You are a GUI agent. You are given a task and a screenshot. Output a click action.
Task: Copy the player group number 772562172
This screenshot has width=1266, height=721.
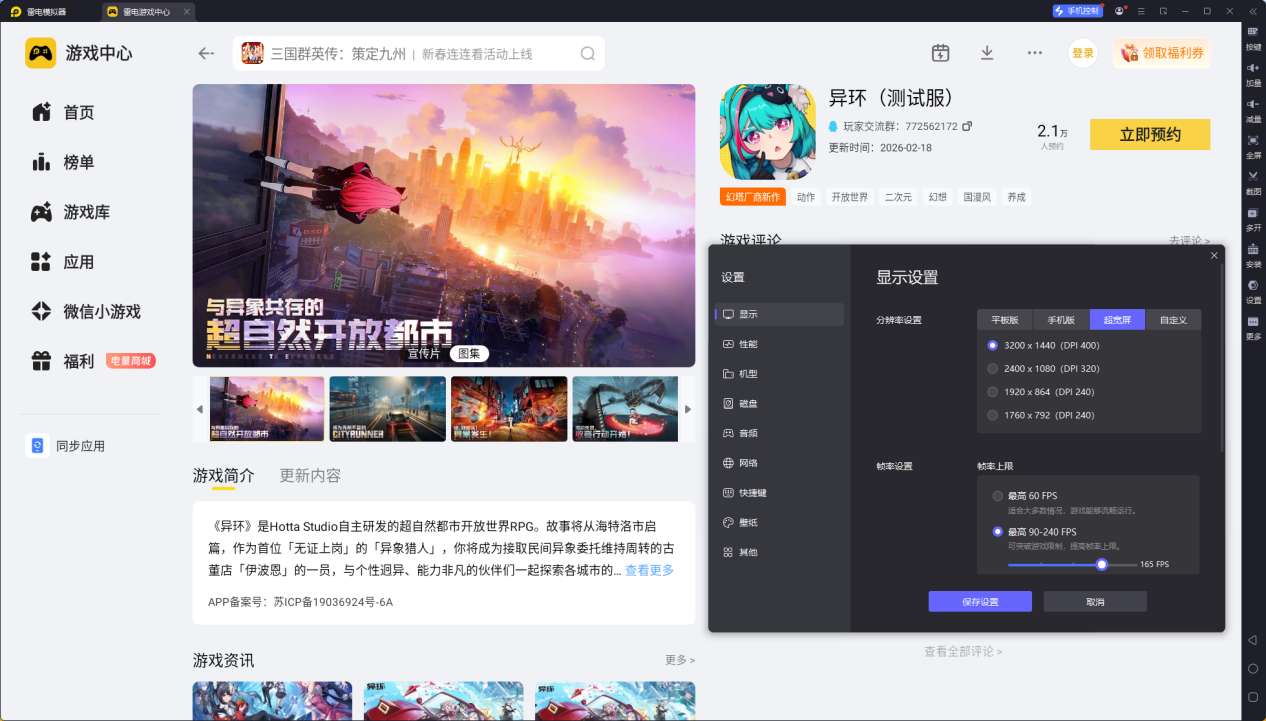coord(967,127)
